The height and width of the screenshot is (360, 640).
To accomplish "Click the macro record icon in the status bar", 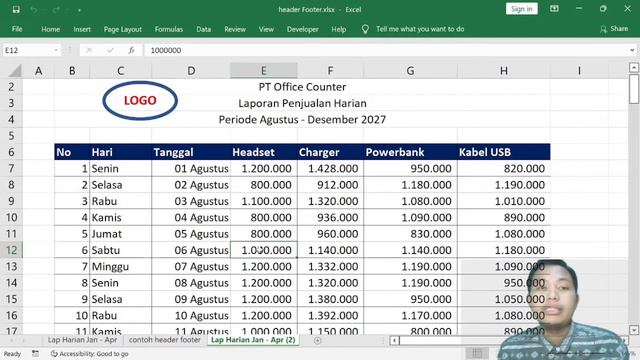I will tap(36, 353).
